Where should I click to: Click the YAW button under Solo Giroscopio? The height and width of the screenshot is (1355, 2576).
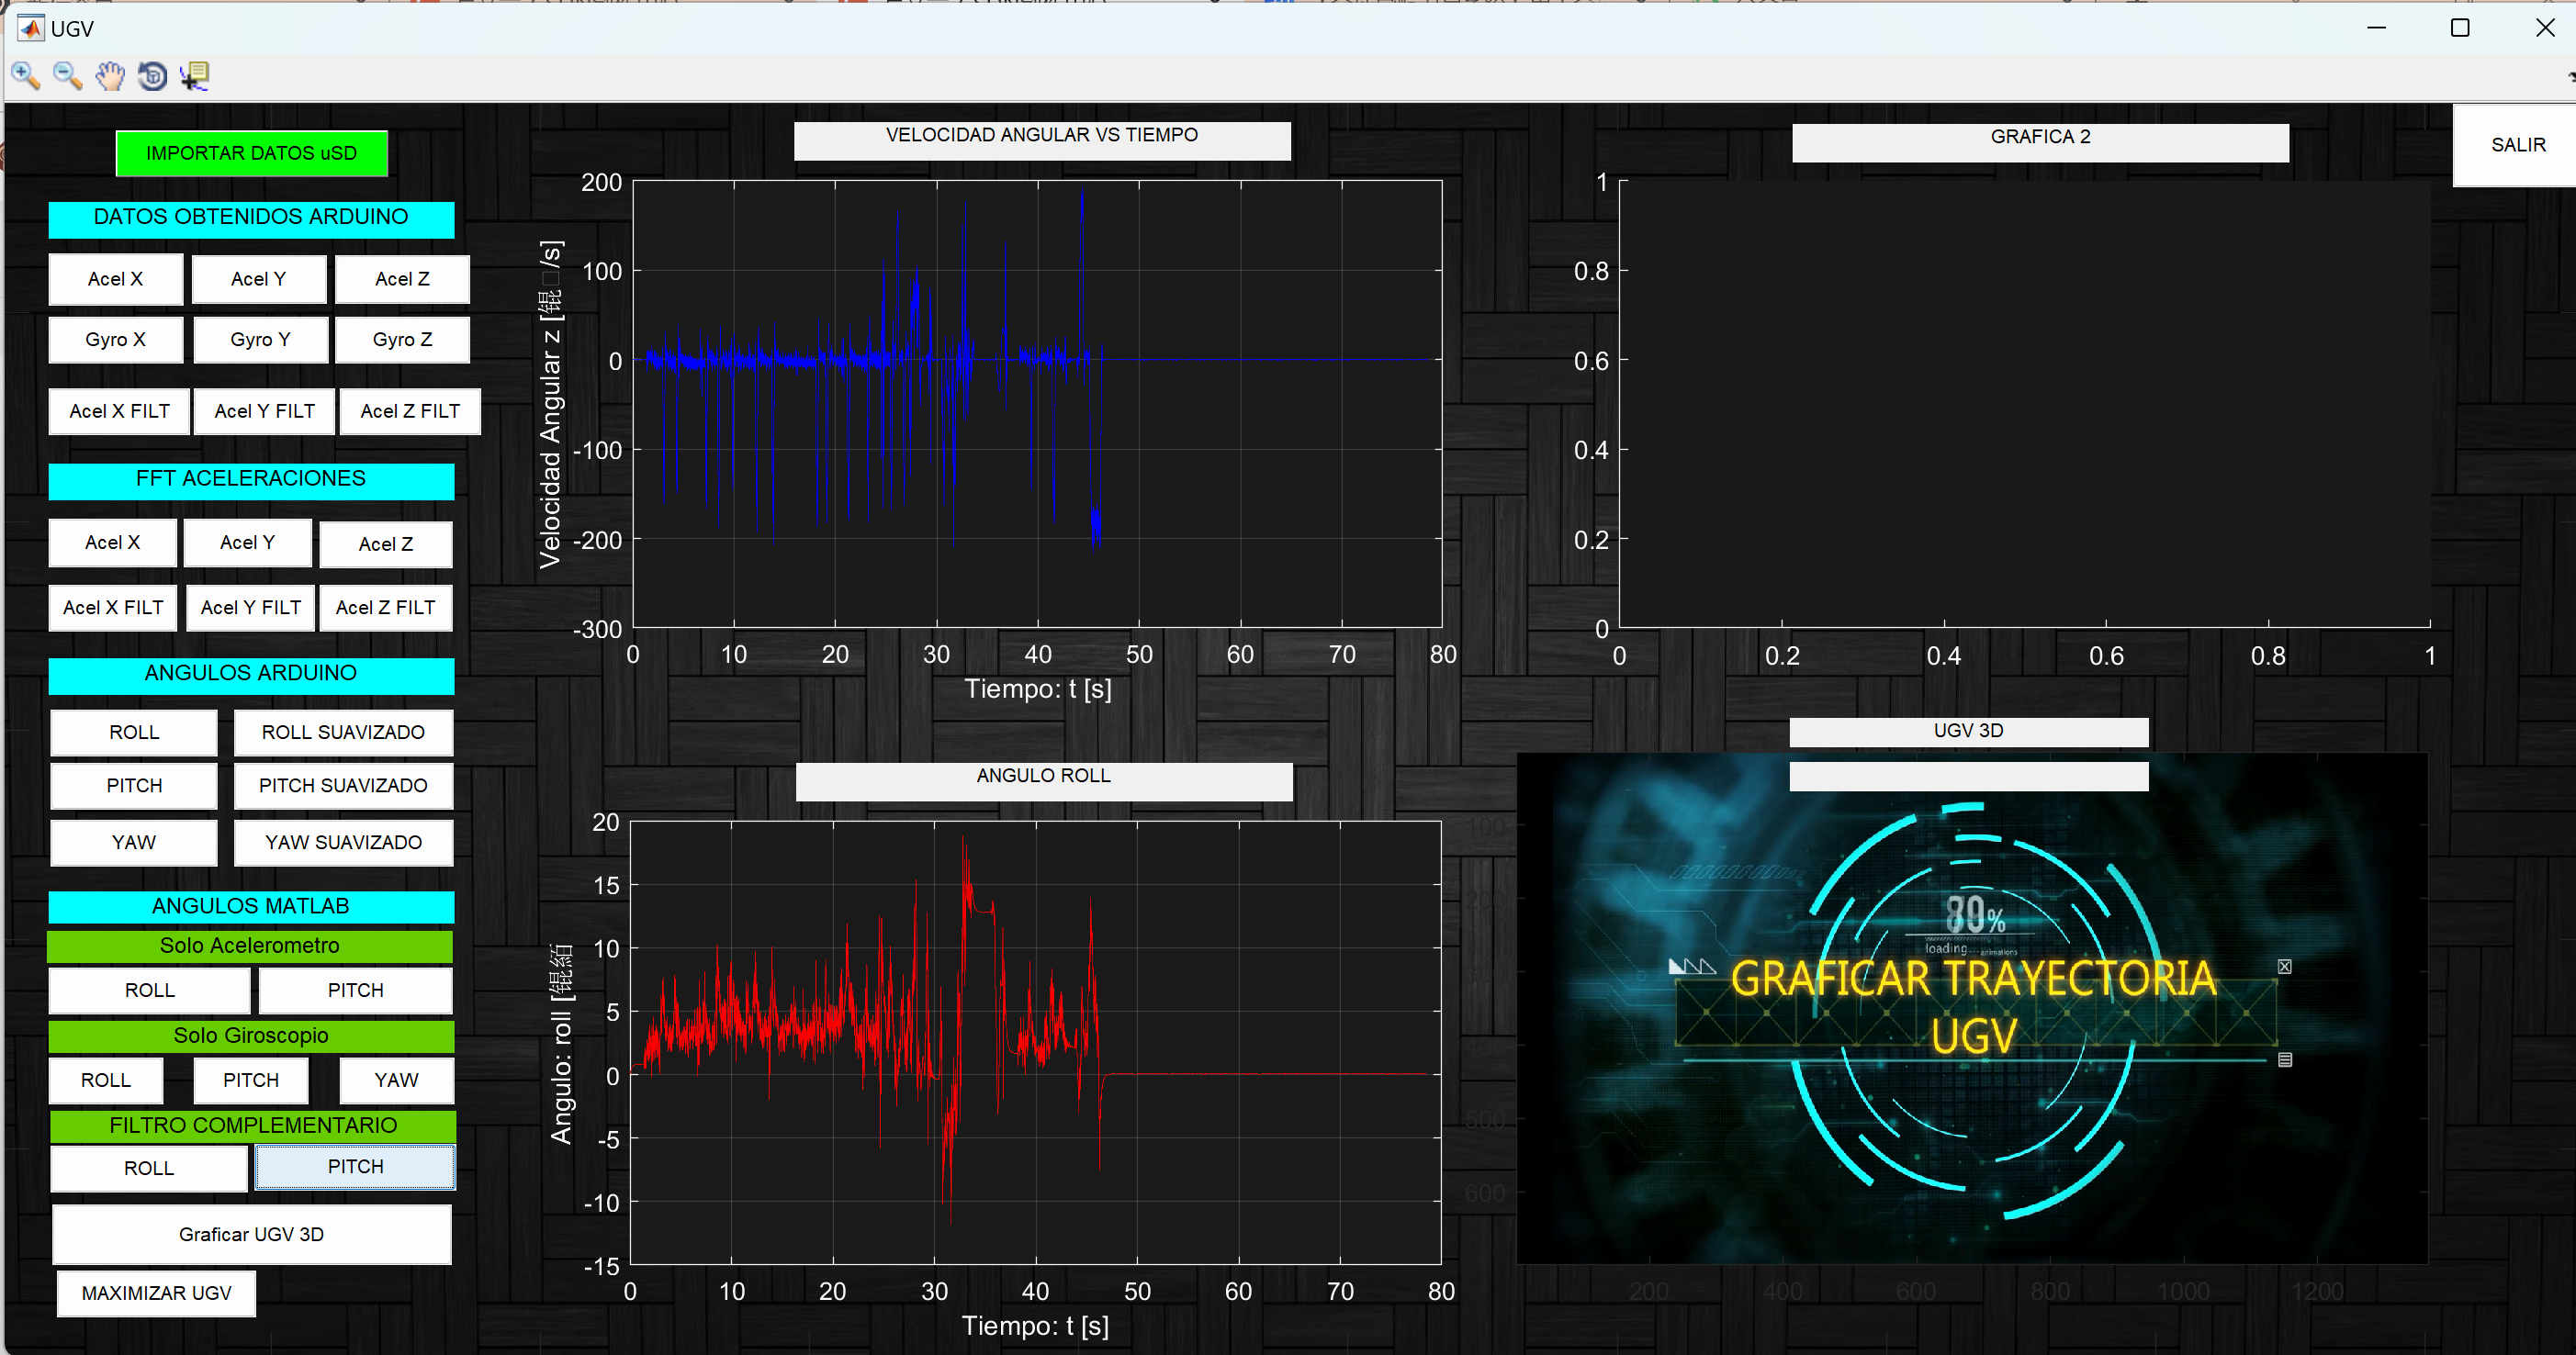click(x=396, y=1080)
